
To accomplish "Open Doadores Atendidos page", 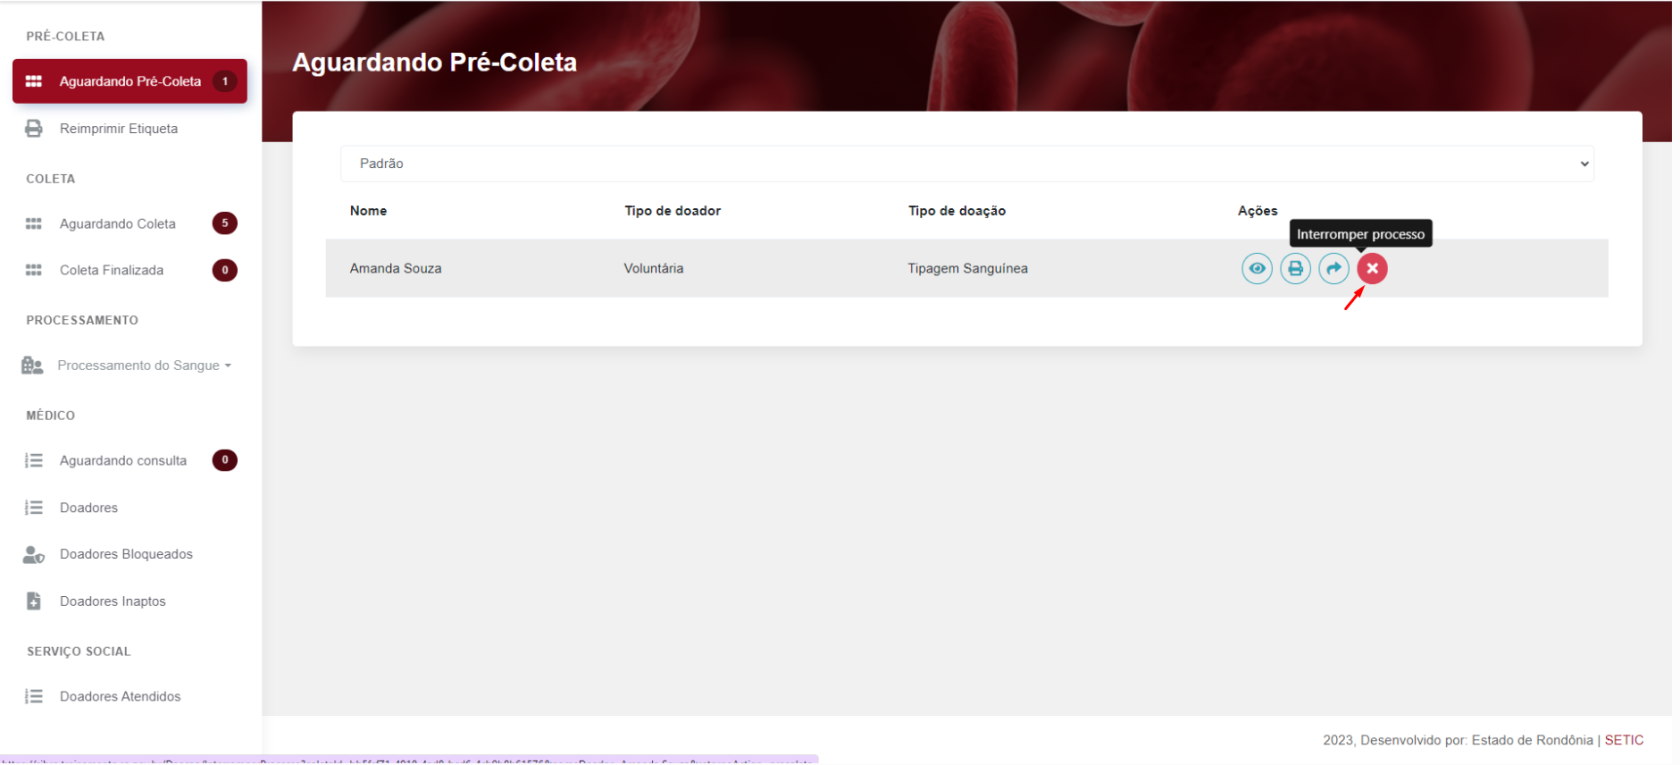I will [120, 696].
